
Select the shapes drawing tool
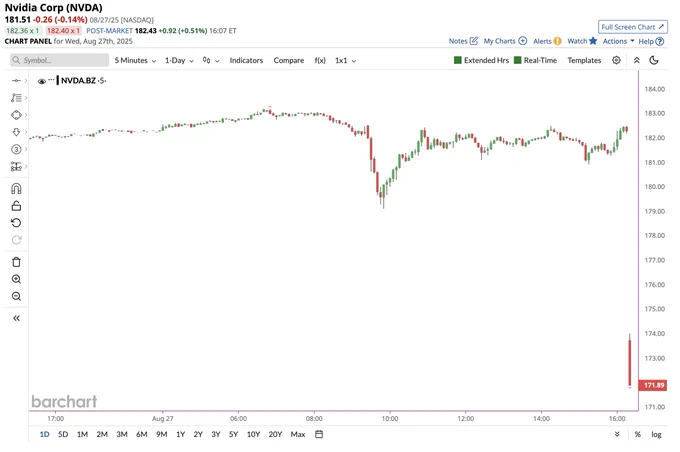[x=16, y=115]
